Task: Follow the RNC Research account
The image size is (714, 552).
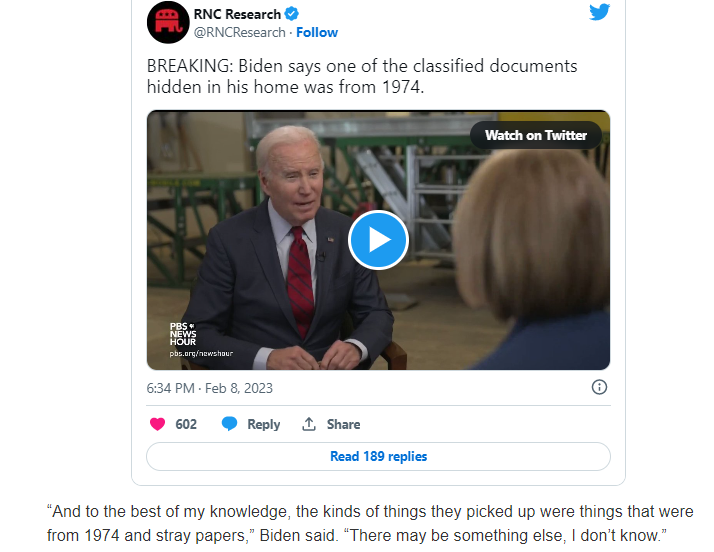Action: click(317, 32)
